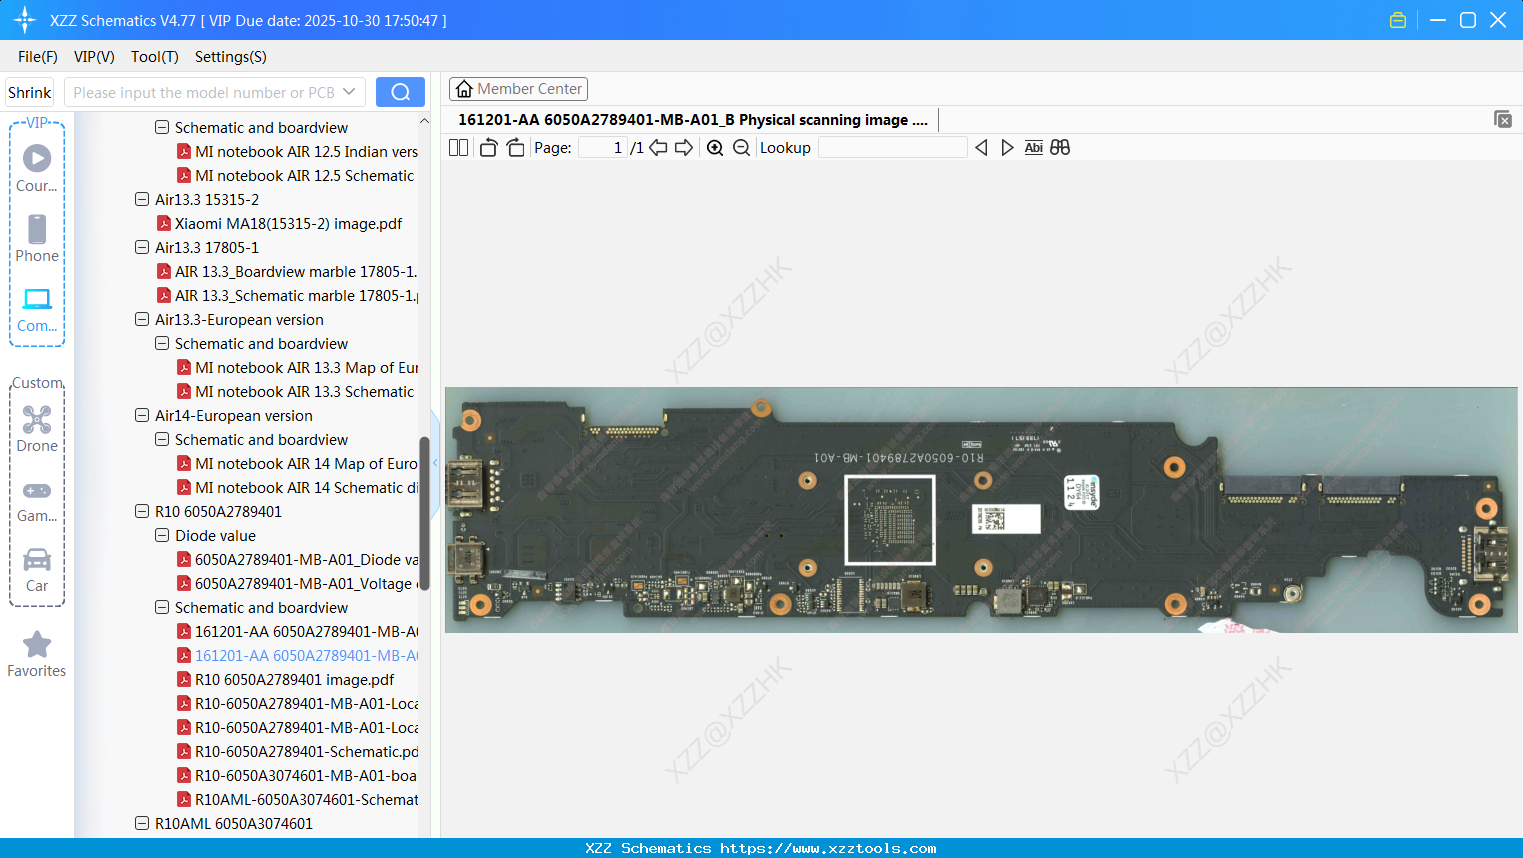
Task: Open R10AML-6050A3074601-Schematic file
Action: [x=306, y=800]
